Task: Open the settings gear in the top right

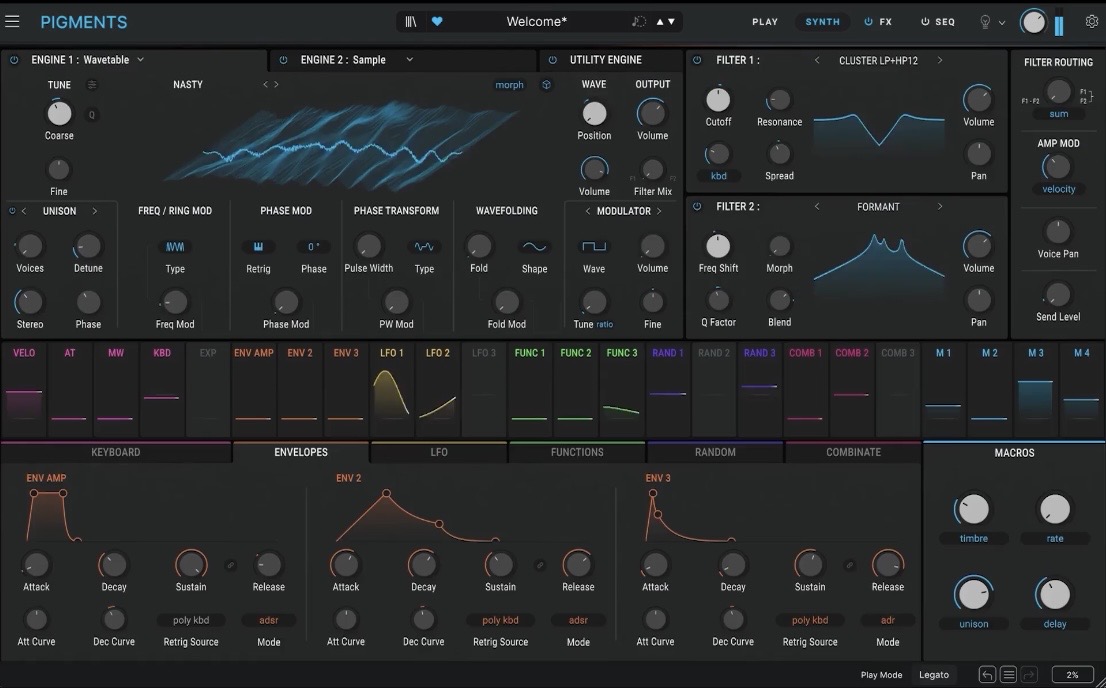Action: point(1090,21)
